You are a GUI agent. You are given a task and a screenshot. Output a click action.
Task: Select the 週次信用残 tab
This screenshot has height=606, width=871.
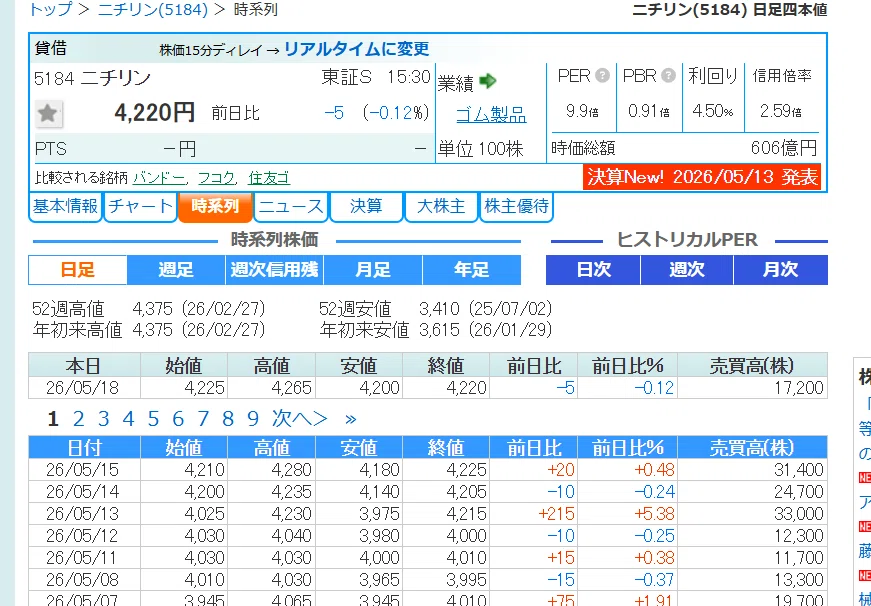[274, 270]
